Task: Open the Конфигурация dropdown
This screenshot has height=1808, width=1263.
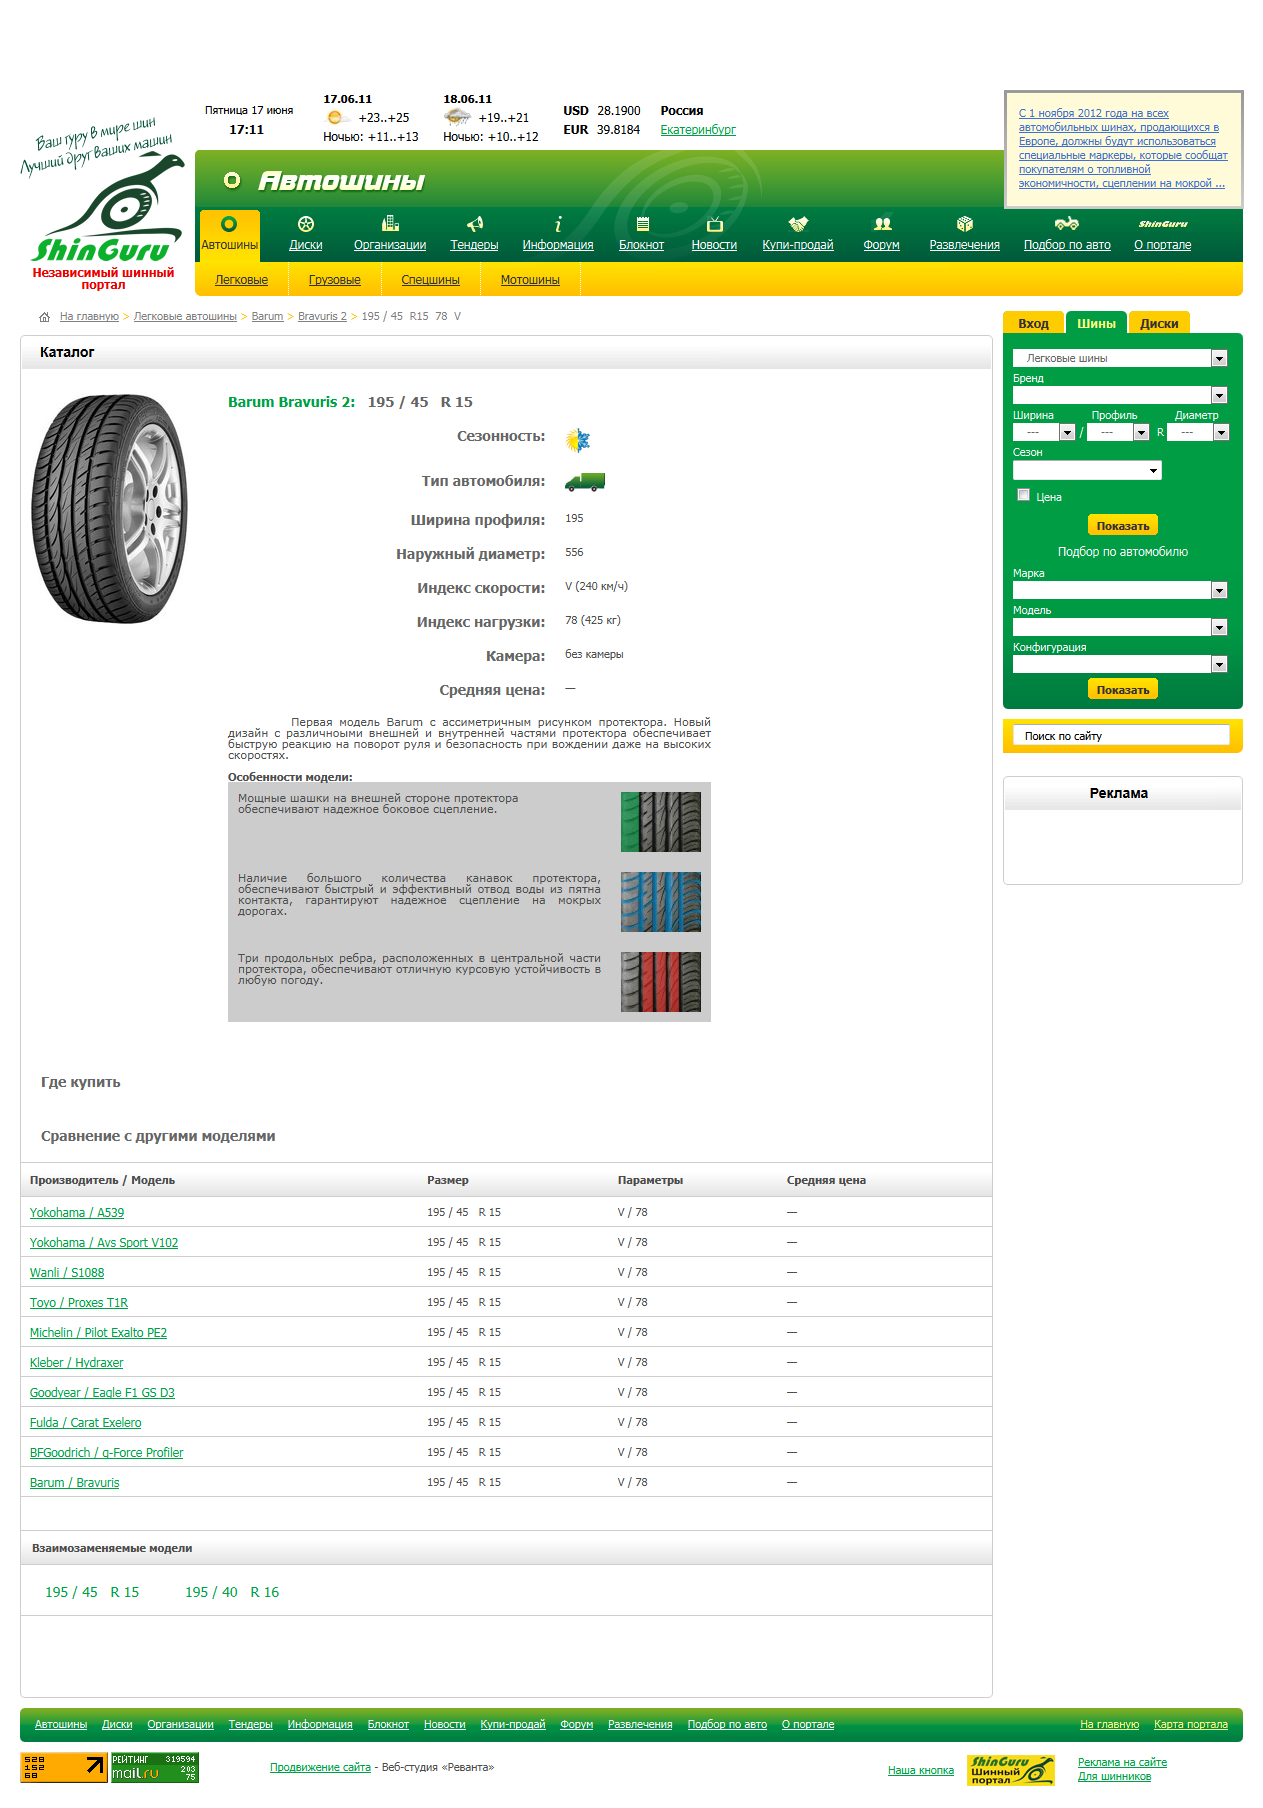Action: [1120, 664]
